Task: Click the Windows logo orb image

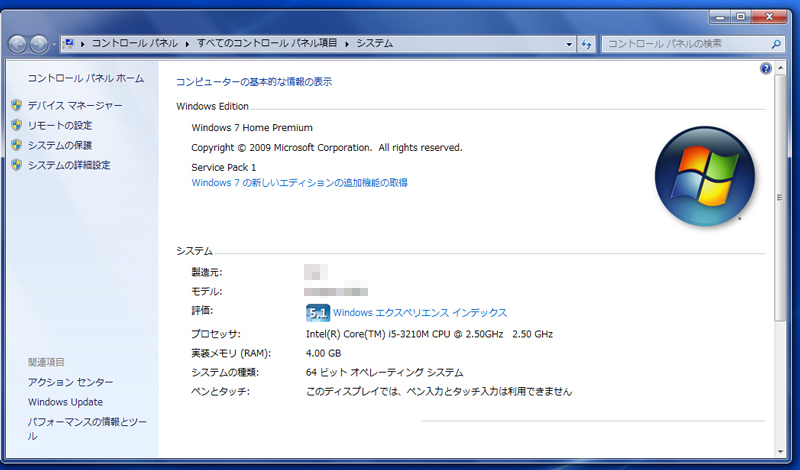Action: point(705,176)
